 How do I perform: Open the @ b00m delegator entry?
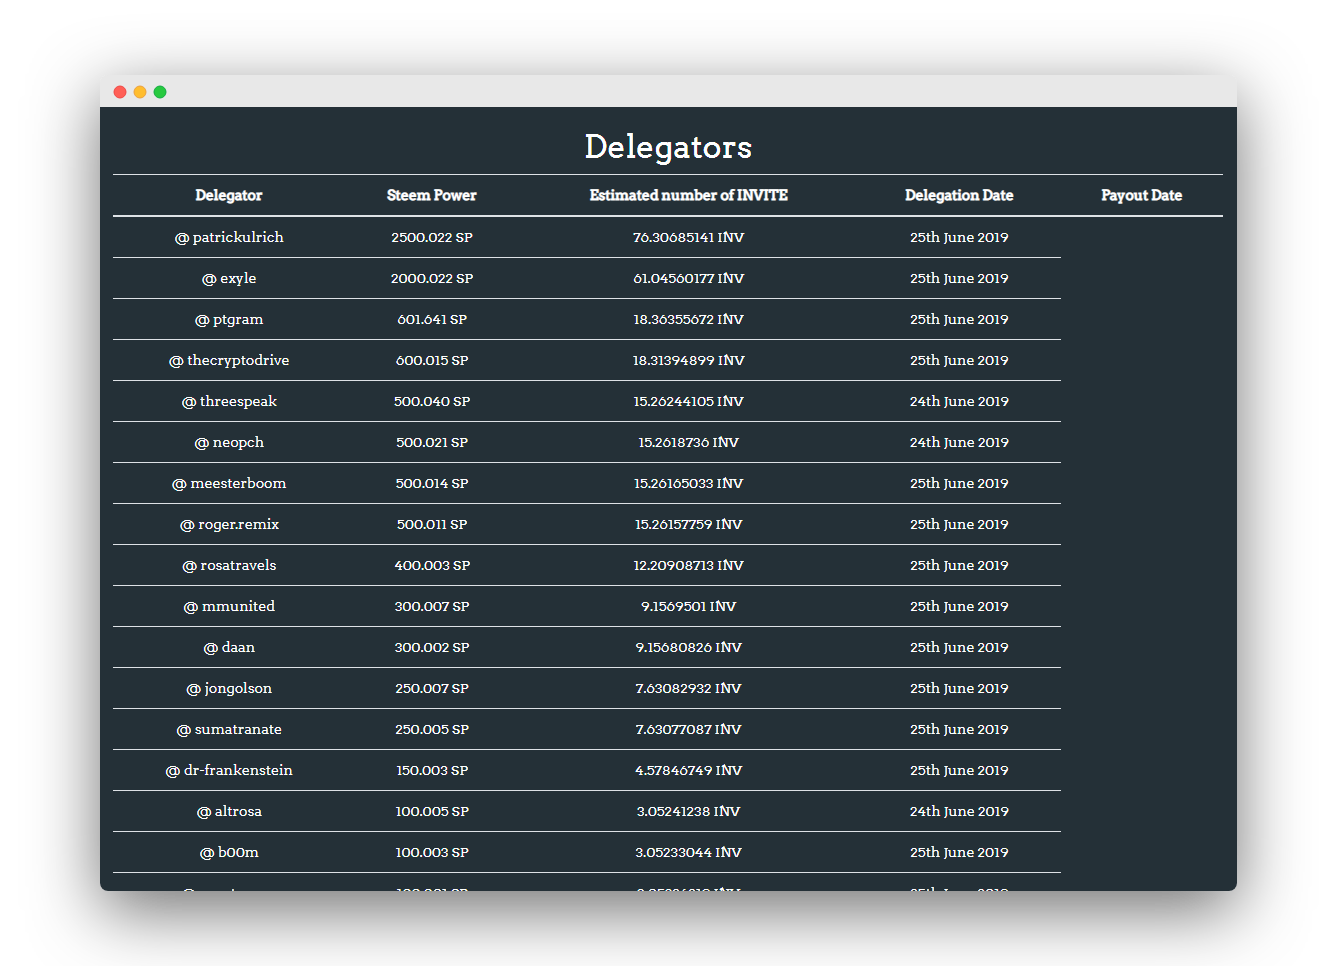229,852
